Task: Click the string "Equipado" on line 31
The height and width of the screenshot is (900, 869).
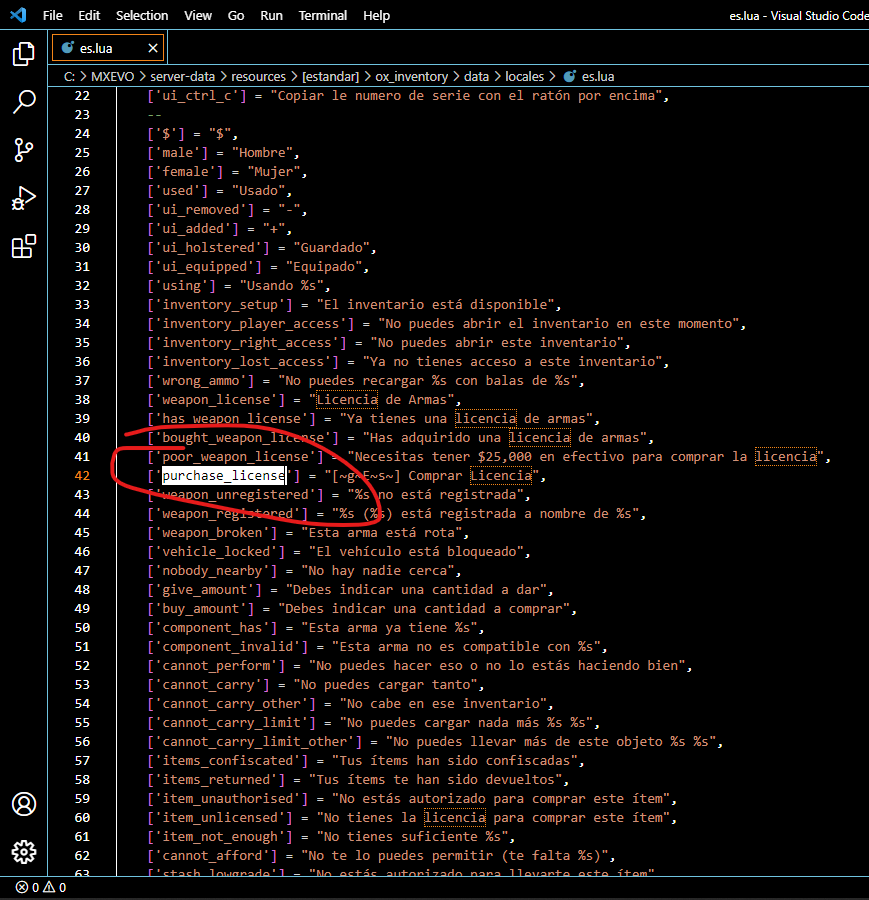Action: [328, 267]
